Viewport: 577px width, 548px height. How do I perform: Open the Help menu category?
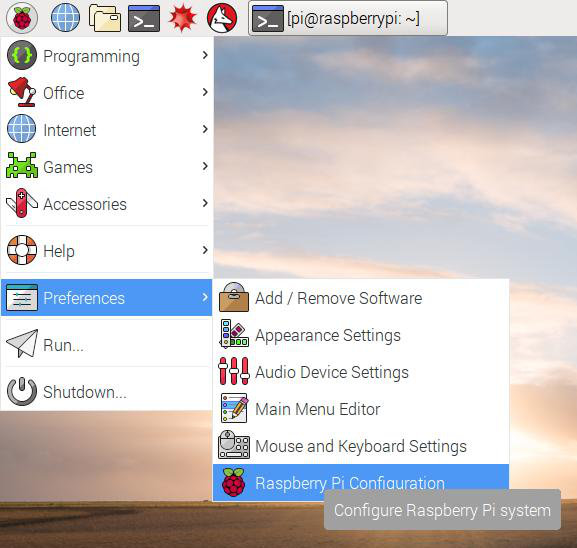click(107, 250)
